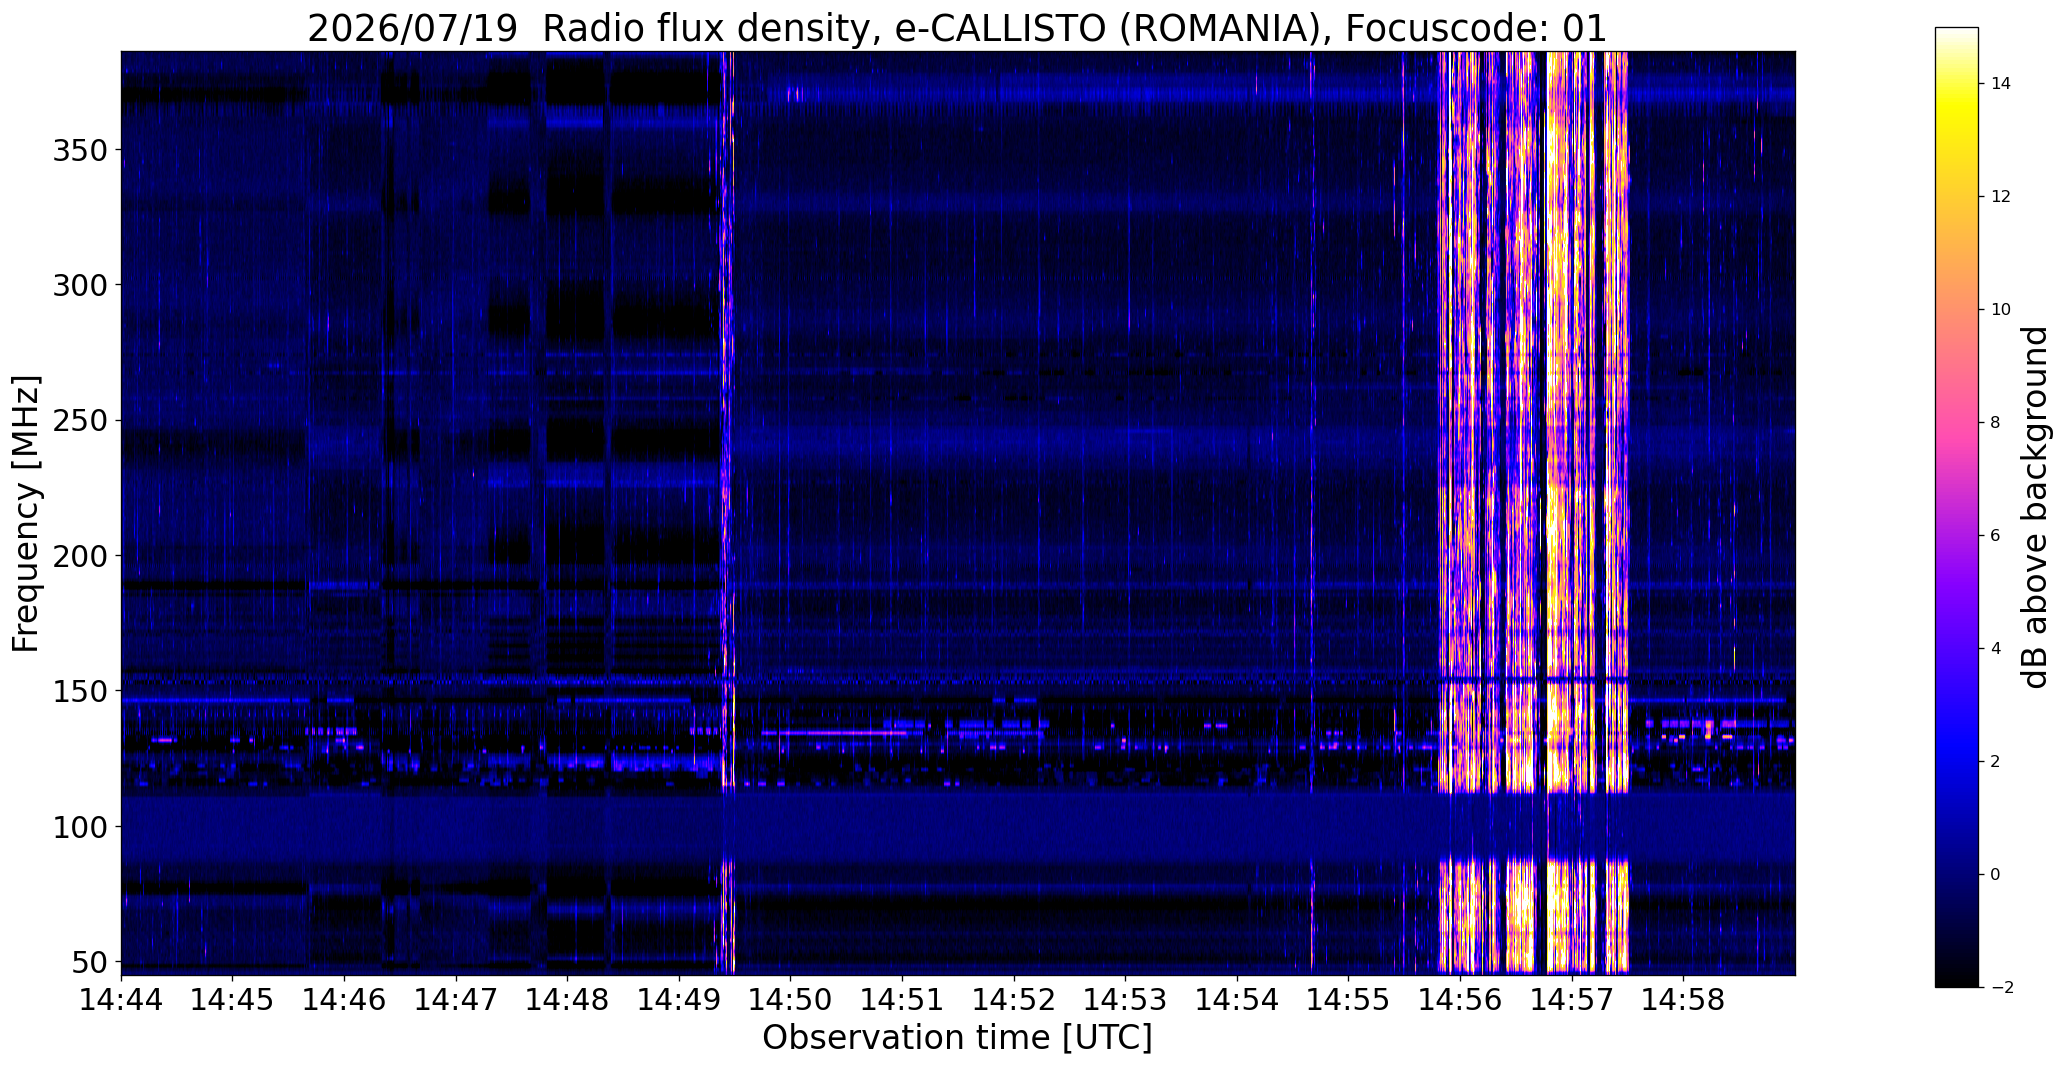Click the 14:53 time tick label
Screen dimensions: 2066x1067
point(1126,1000)
